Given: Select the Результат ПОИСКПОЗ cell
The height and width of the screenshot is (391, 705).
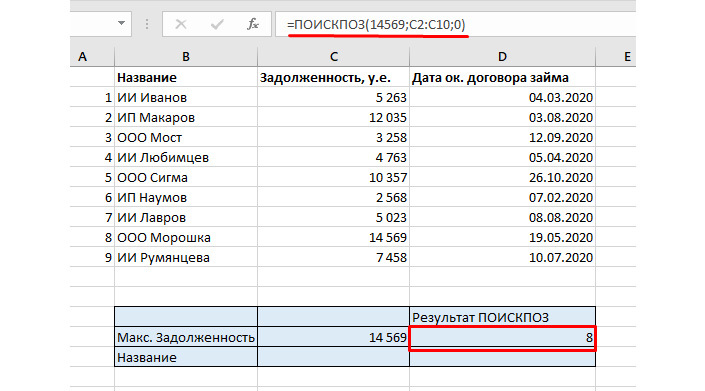Looking at the screenshot, I should tap(502, 317).
